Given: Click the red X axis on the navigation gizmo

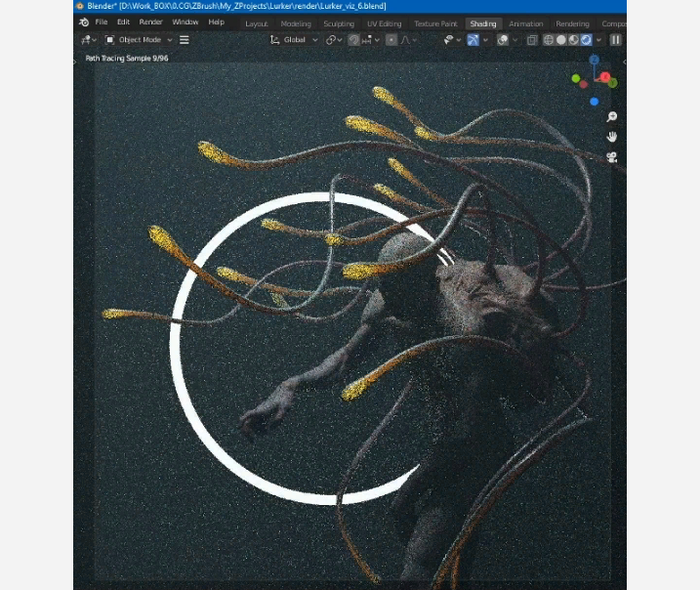Looking at the screenshot, I should click(605, 77).
